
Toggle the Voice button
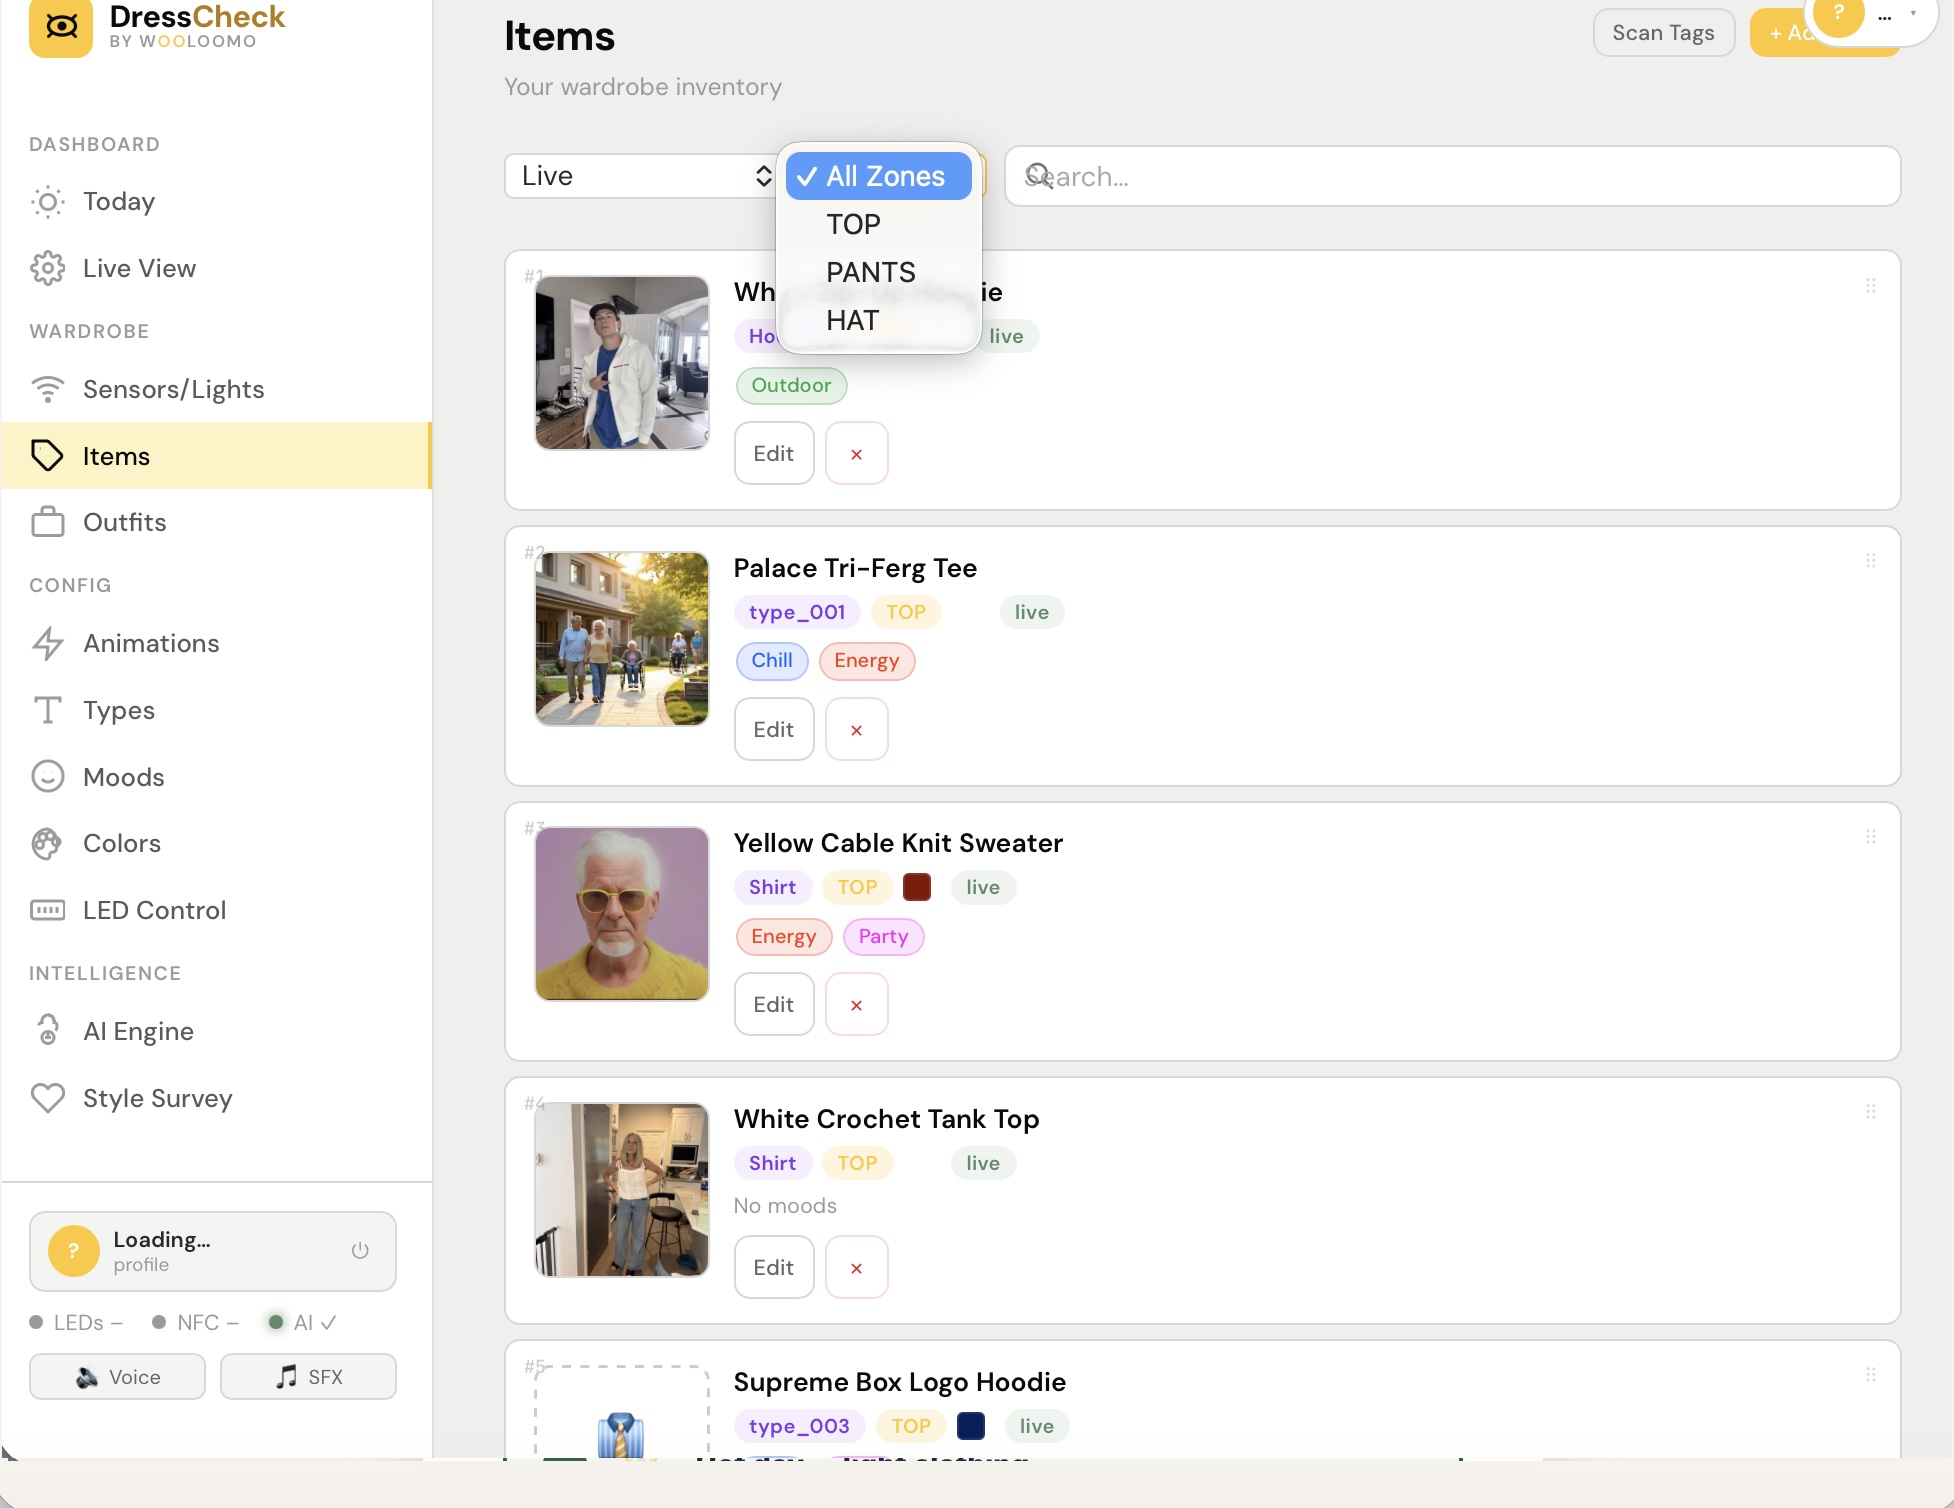[x=117, y=1377]
